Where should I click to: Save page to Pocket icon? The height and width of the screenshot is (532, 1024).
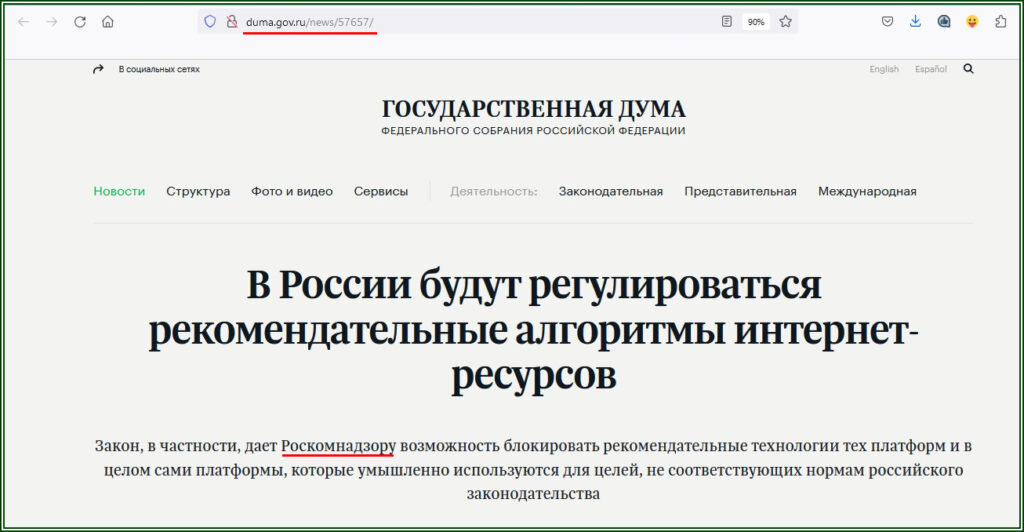(887, 22)
